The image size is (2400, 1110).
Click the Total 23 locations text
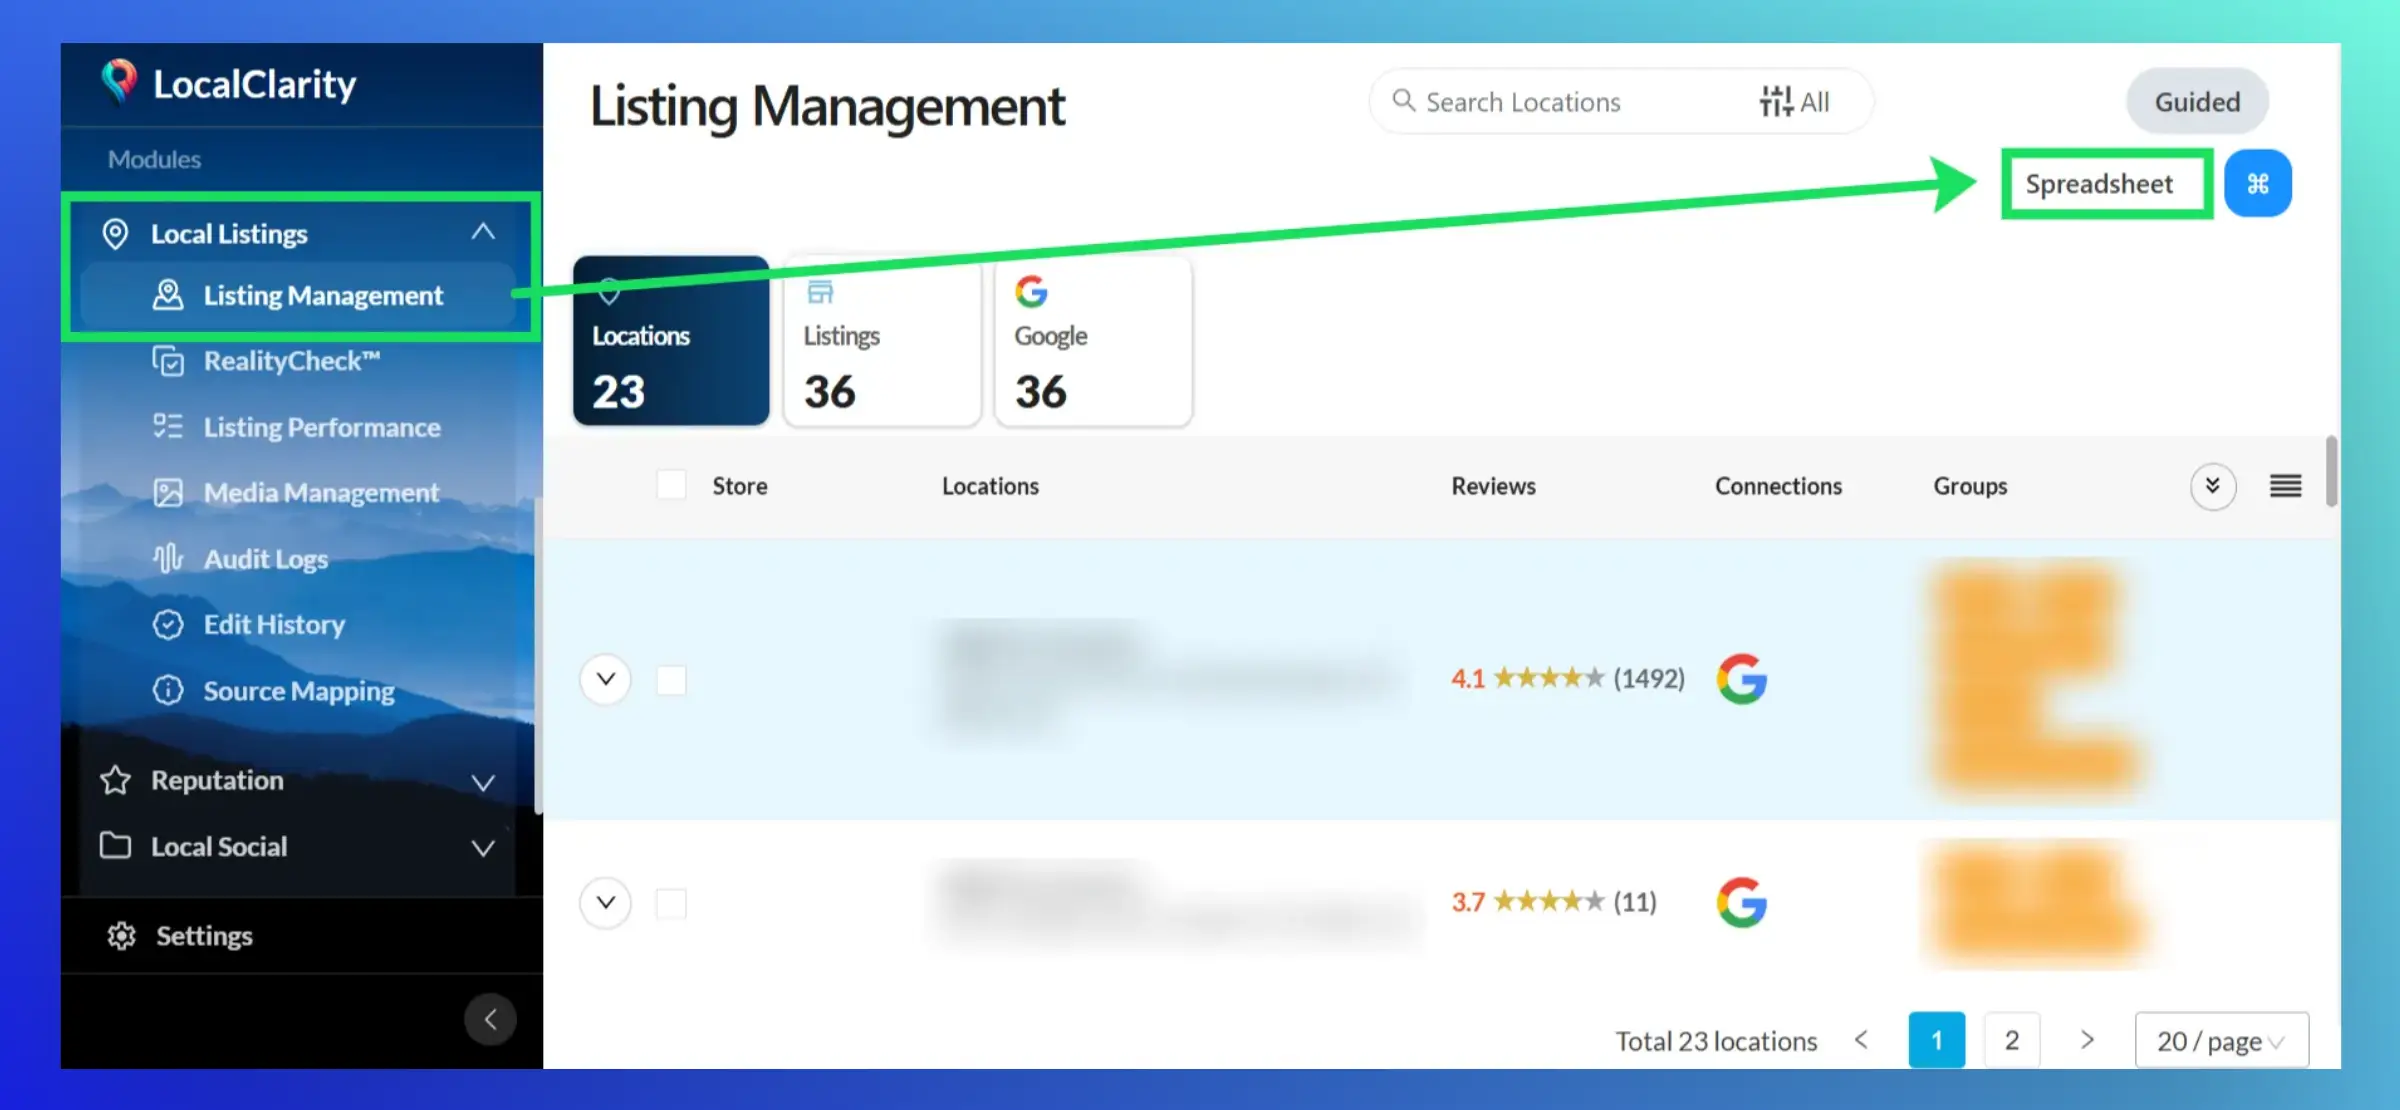(x=1716, y=1041)
